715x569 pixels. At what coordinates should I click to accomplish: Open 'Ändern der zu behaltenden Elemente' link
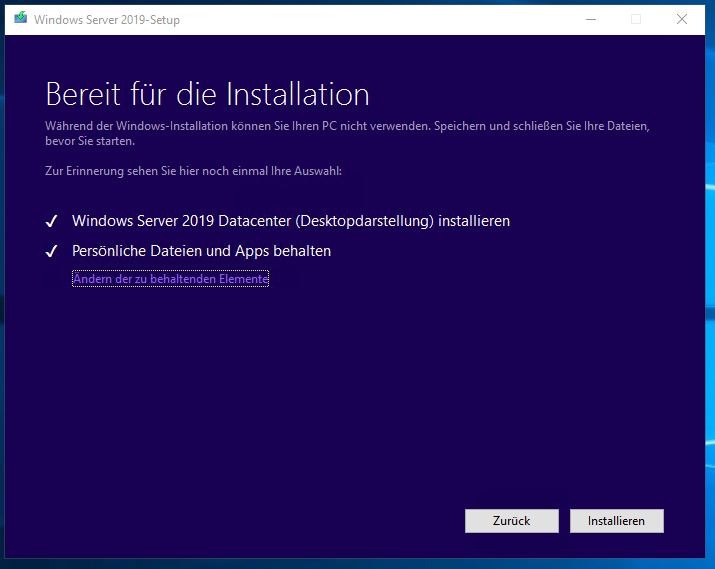coord(171,279)
